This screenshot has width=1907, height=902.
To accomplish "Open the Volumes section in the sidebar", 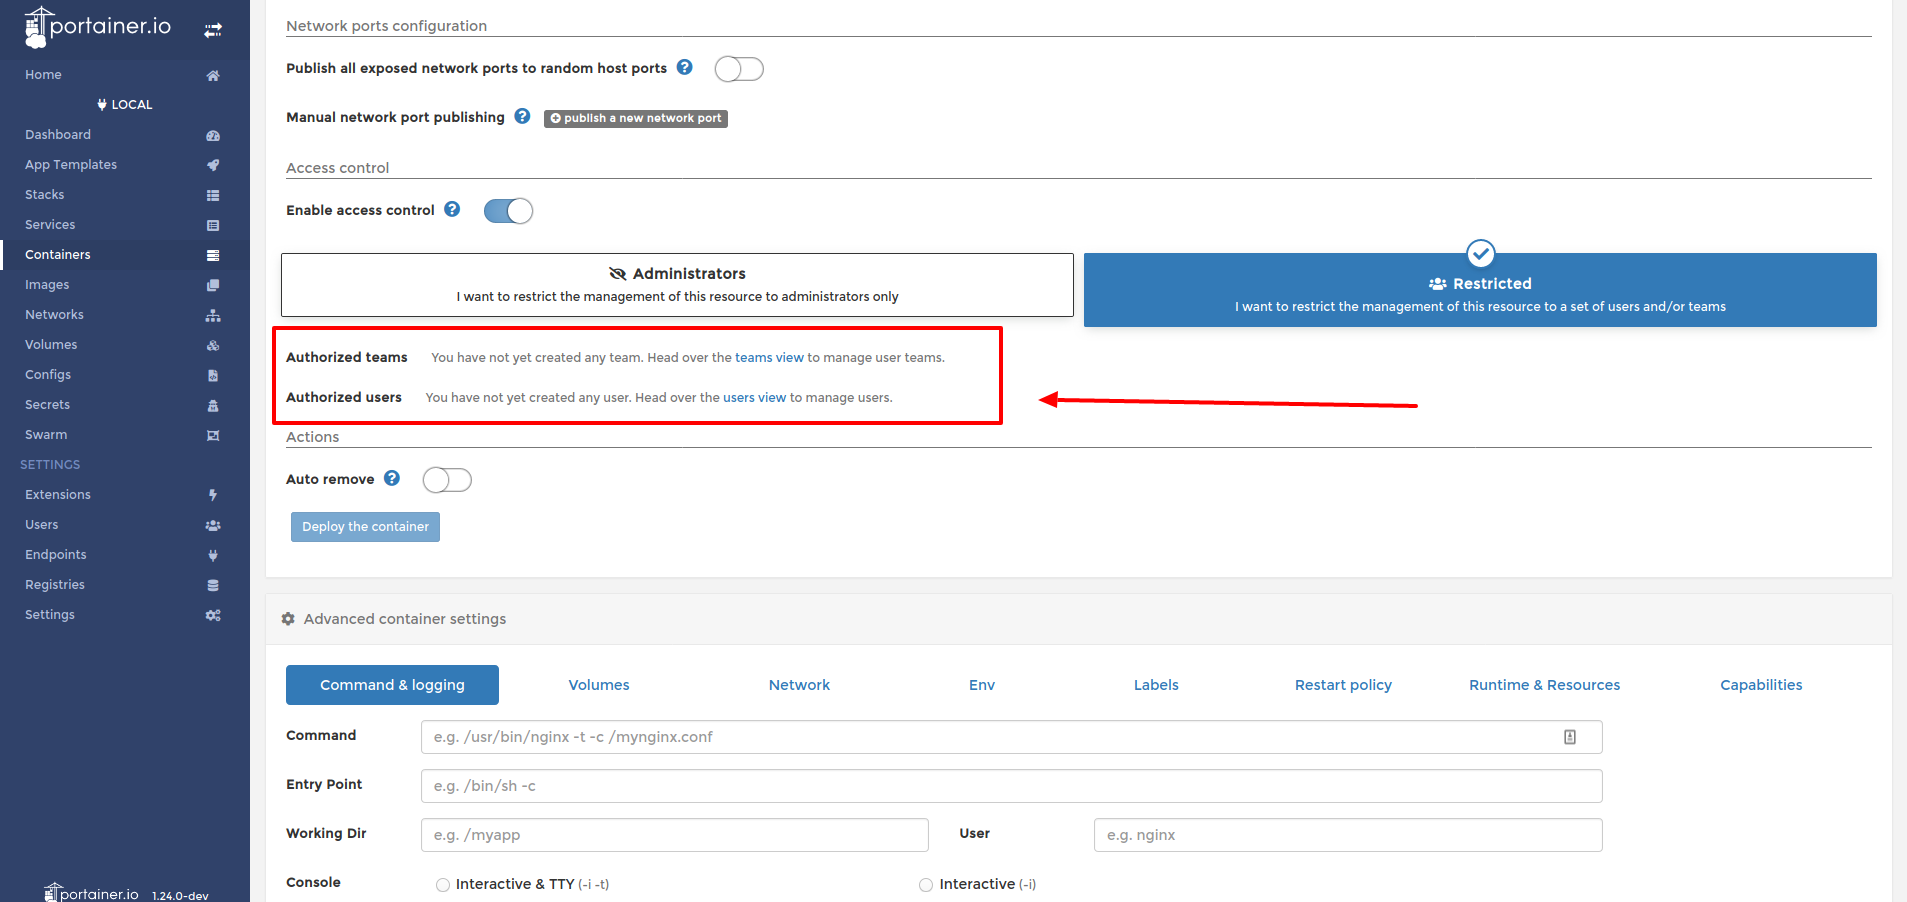I will (x=50, y=344).
